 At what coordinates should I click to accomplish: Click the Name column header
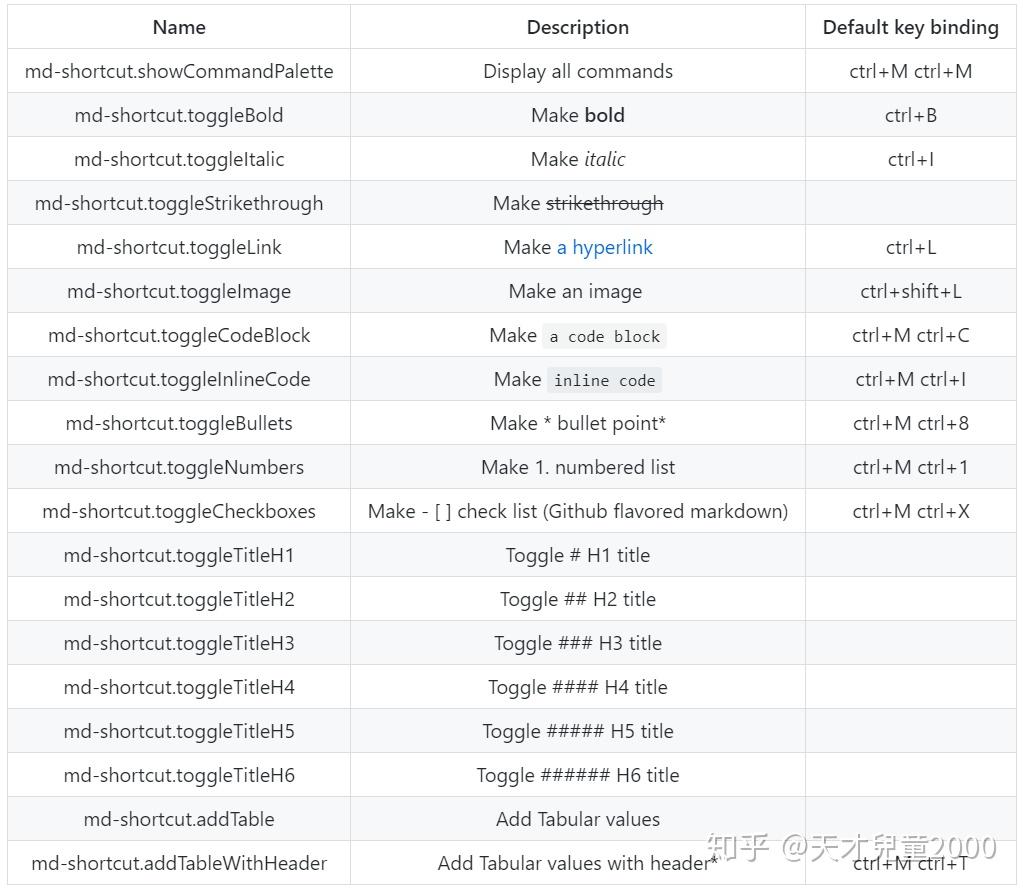point(179,27)
